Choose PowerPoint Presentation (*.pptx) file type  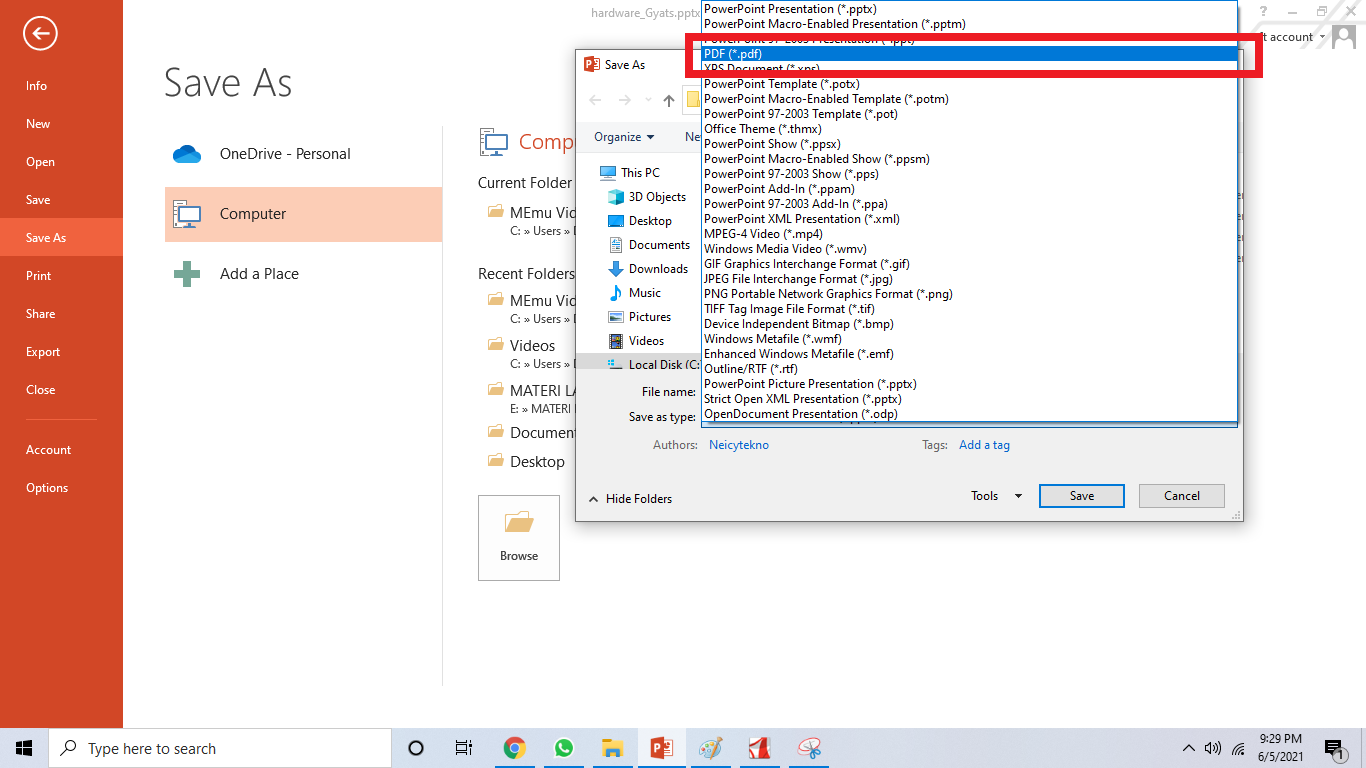(x=969, y=9)
